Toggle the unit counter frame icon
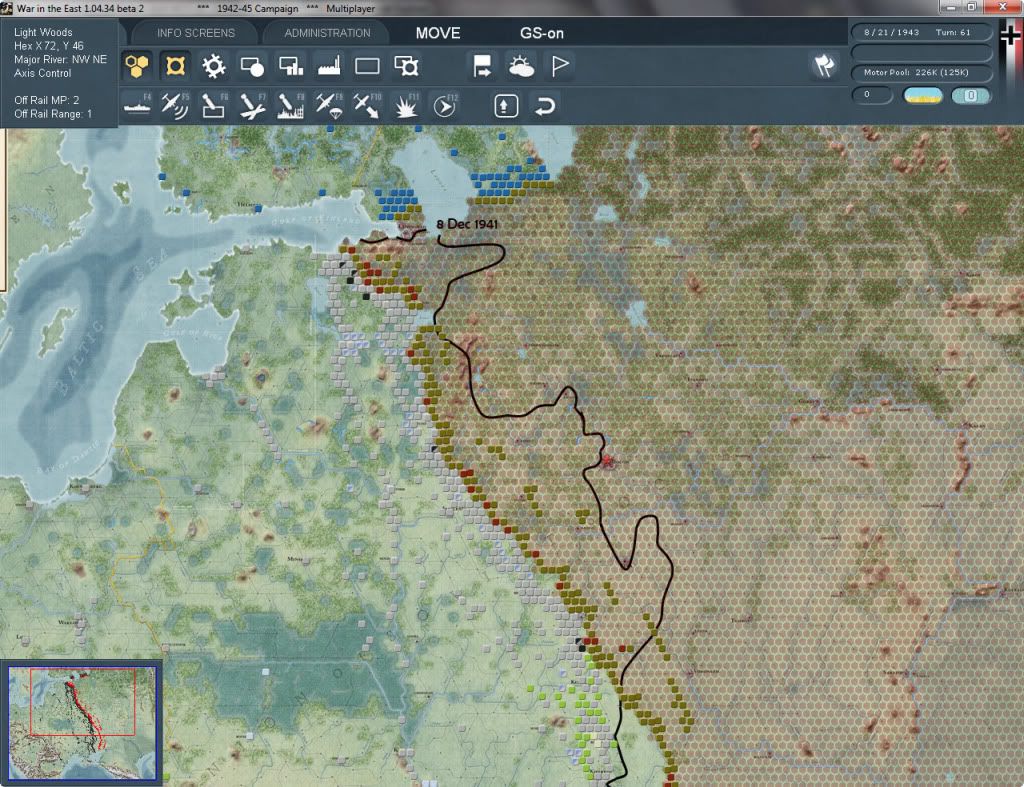 pos(175,66)
